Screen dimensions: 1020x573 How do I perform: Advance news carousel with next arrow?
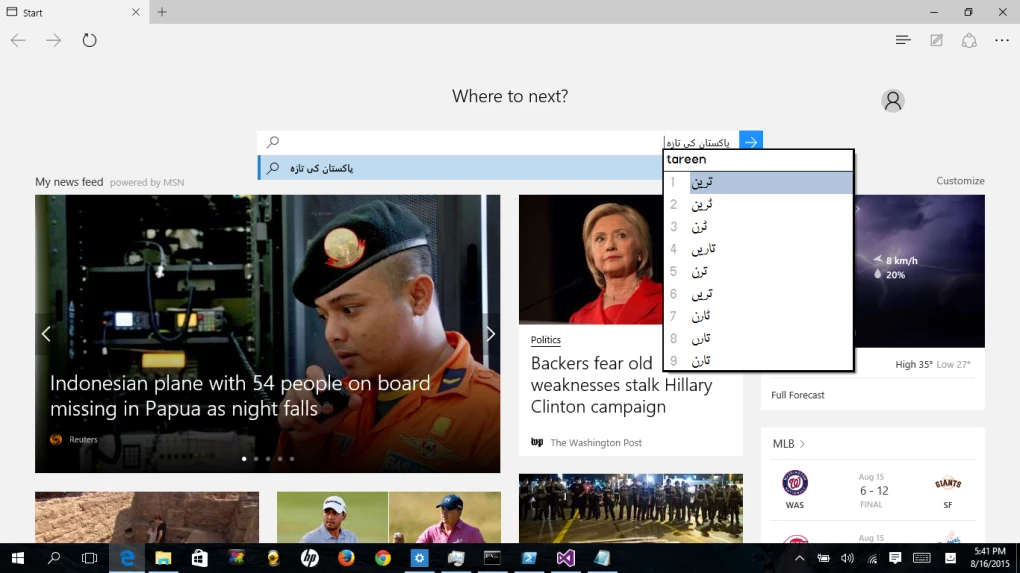click(x=490, y=334)
